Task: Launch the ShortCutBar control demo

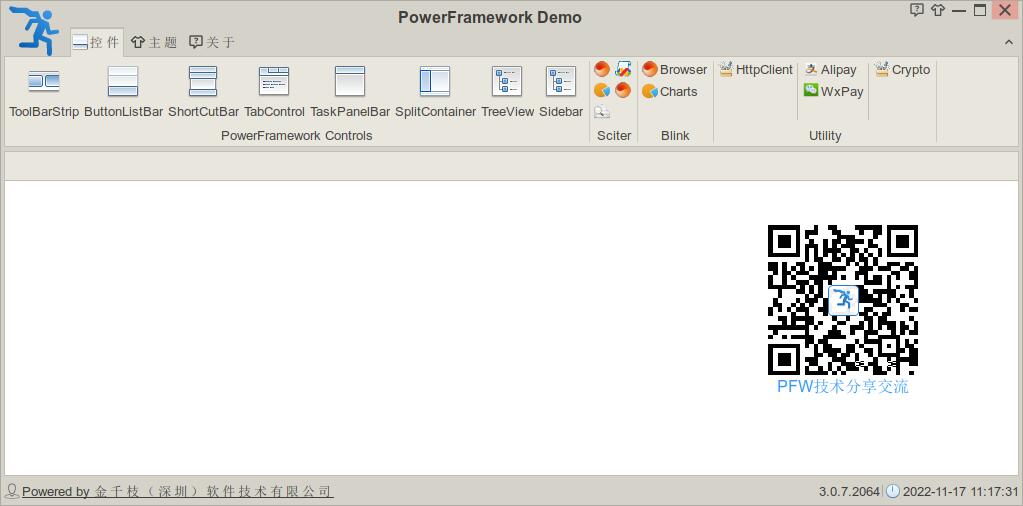Action: 204,91
